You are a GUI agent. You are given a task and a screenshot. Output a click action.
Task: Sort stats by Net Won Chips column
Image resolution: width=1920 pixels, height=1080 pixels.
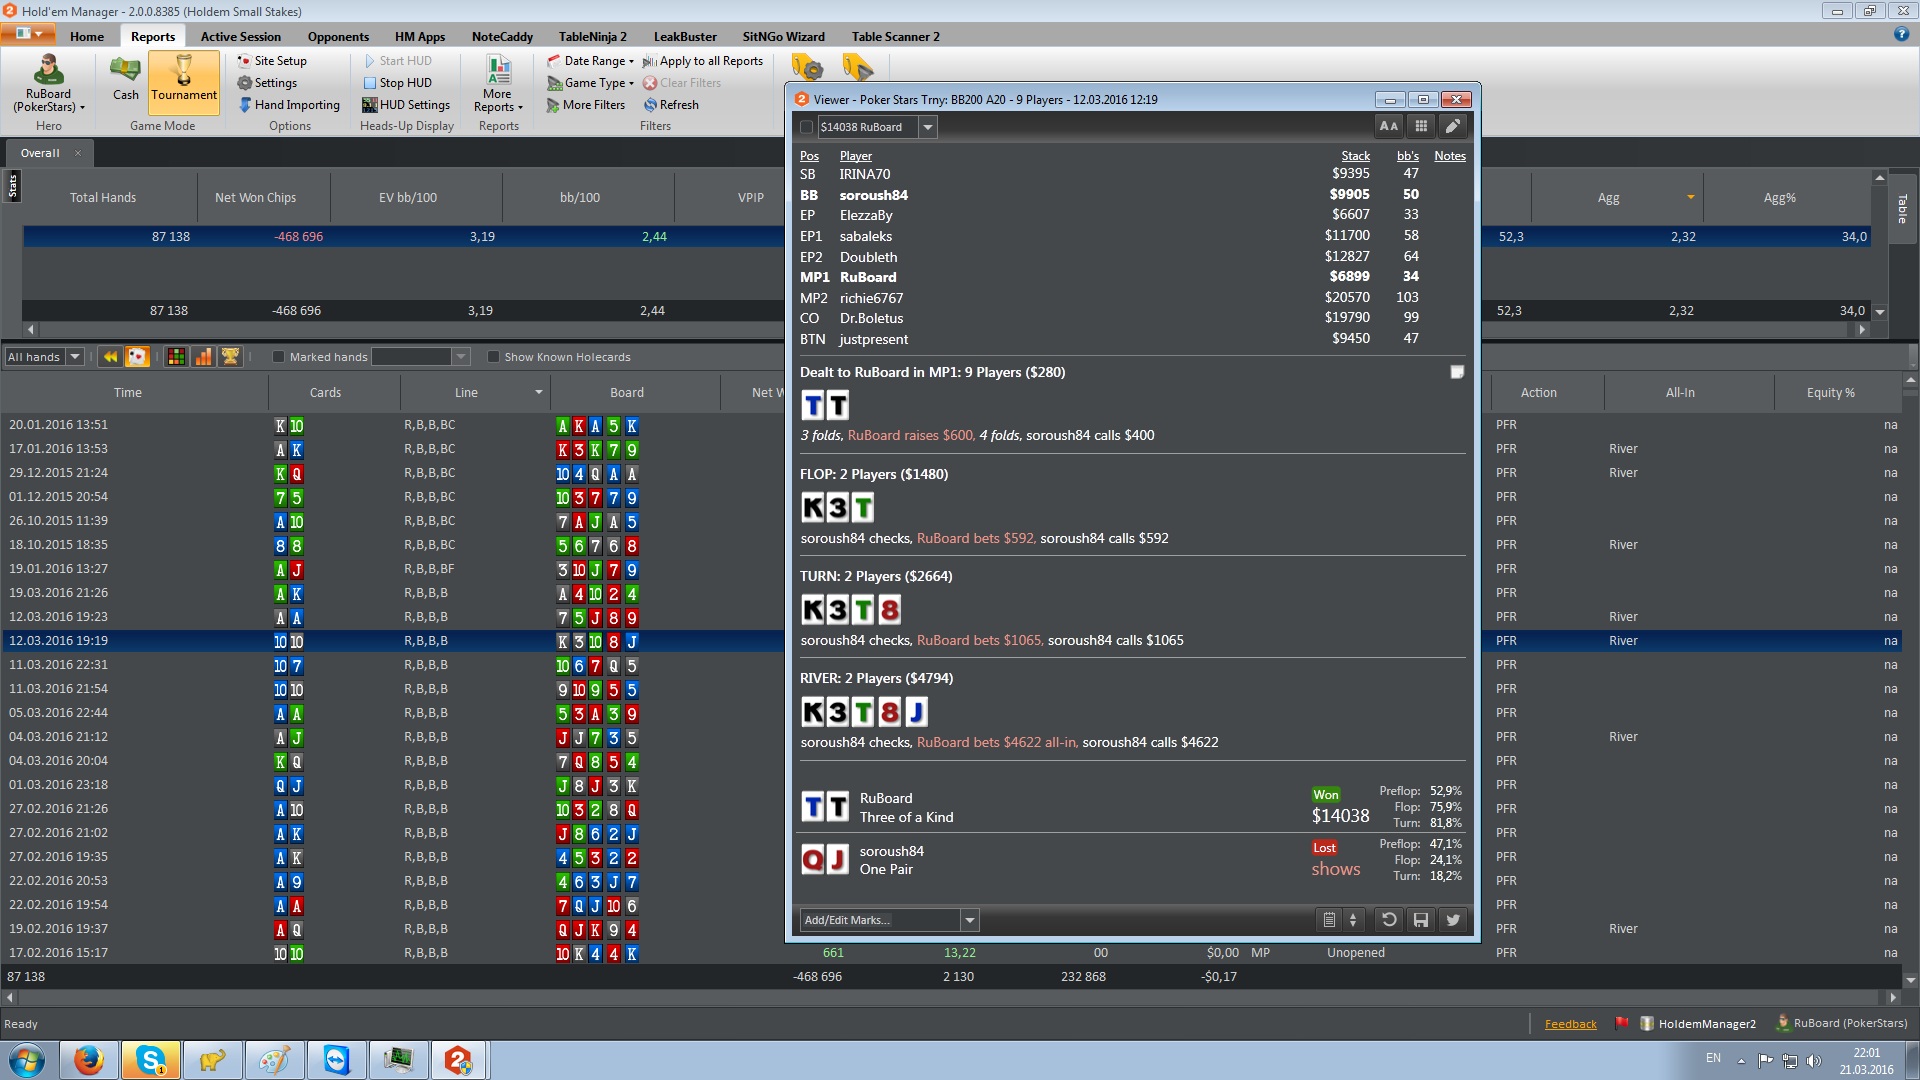[x=255, y=198]
